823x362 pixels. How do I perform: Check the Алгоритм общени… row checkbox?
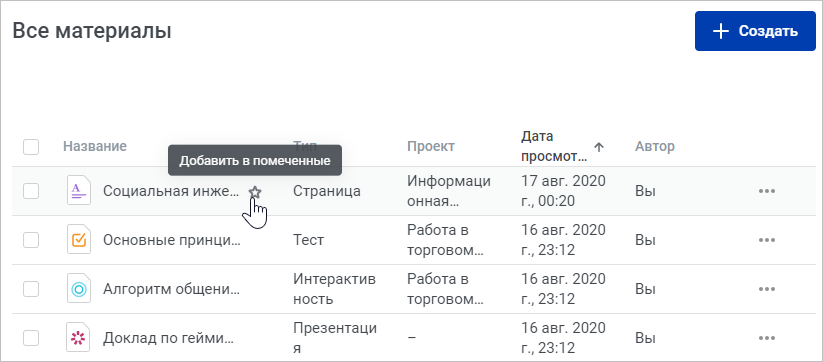[31, 289]
